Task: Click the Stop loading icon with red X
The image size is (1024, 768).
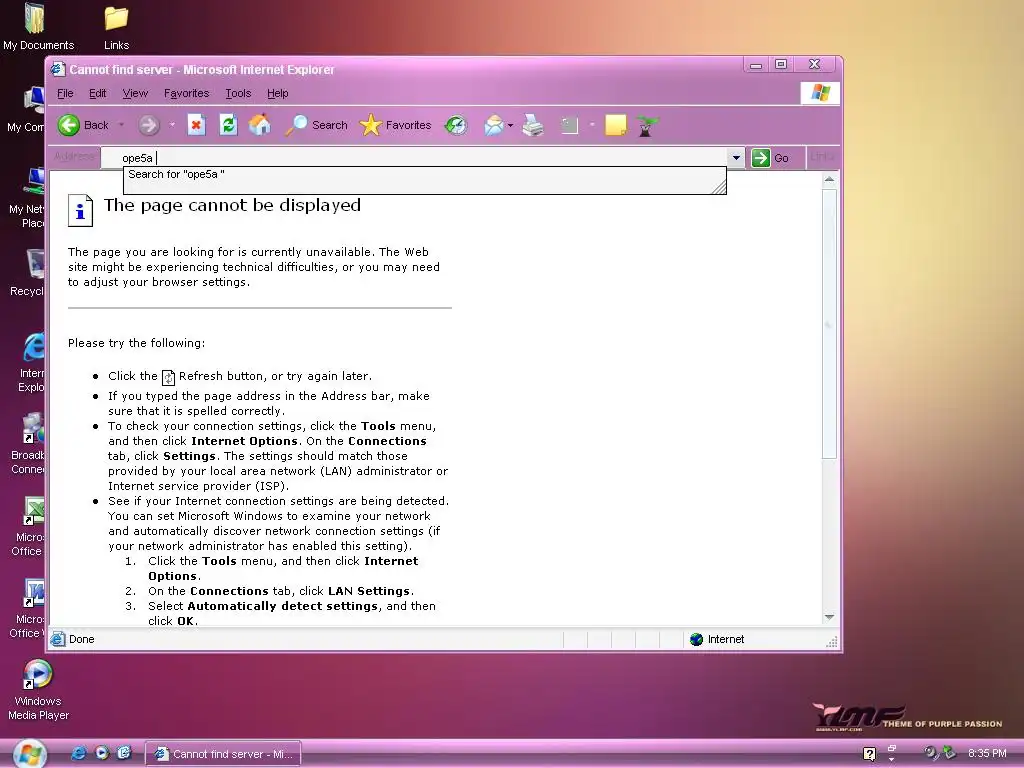Action: pos(196,125)
